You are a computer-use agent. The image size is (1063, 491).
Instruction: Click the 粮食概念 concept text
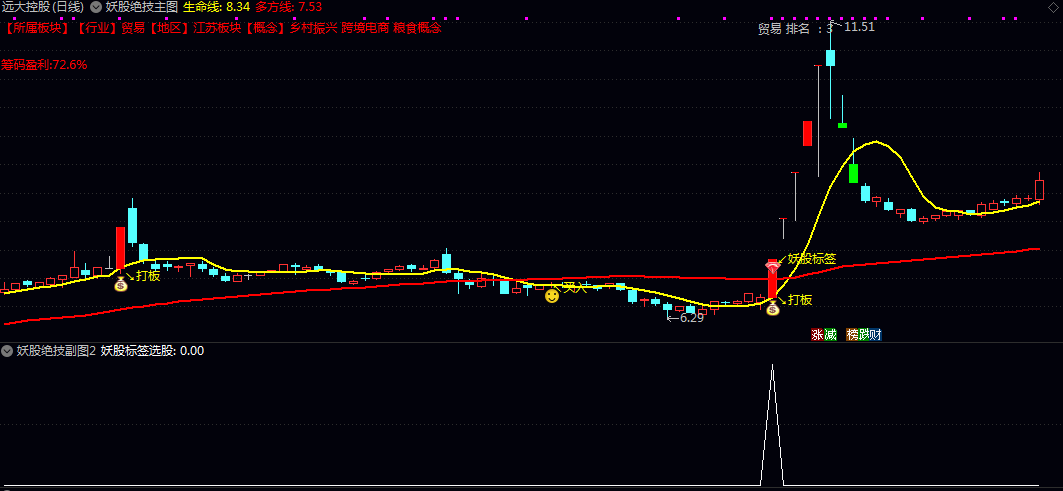coord(418,28)
